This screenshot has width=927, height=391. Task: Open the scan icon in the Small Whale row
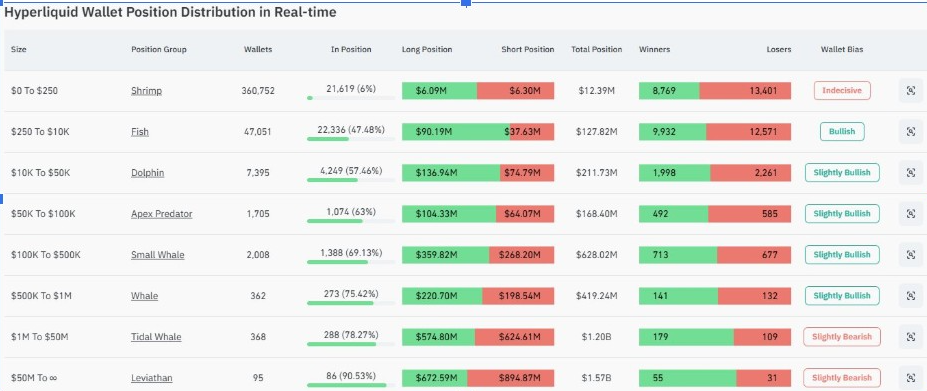click(x=910, y=255)
